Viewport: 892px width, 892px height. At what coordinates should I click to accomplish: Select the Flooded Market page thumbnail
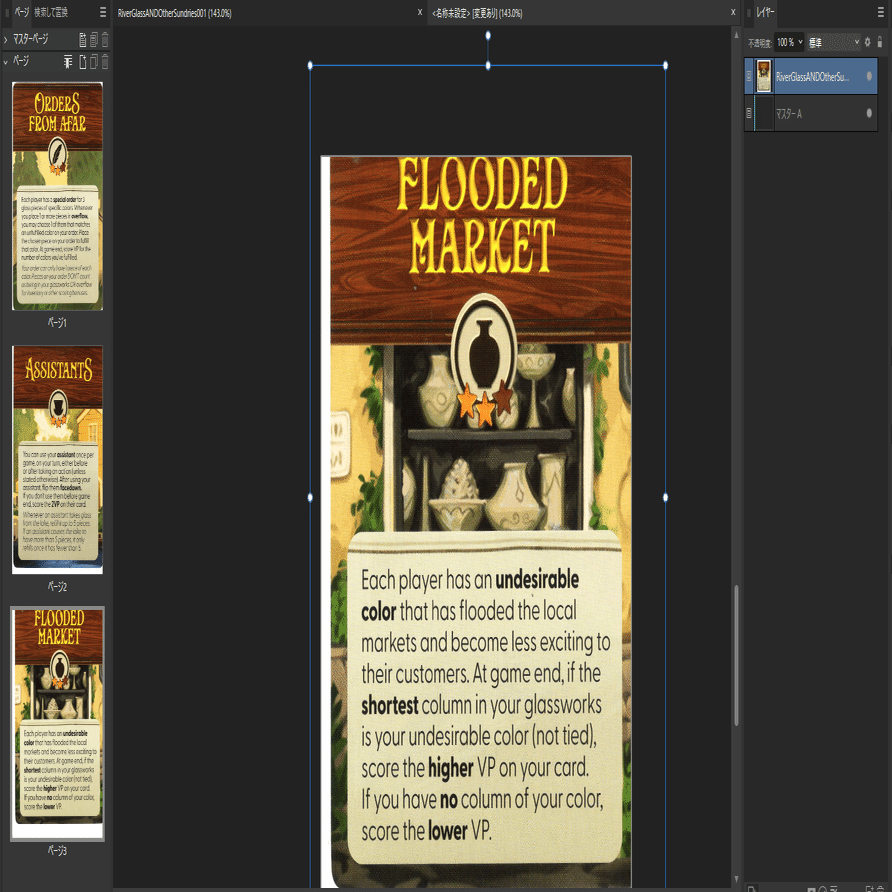pos(57,723)
